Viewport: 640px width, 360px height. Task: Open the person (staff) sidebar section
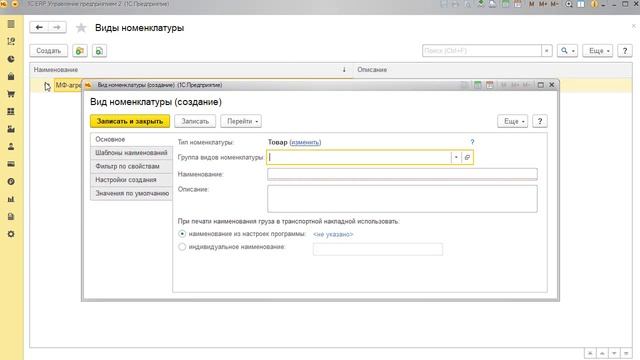click(x=11, y=147)
